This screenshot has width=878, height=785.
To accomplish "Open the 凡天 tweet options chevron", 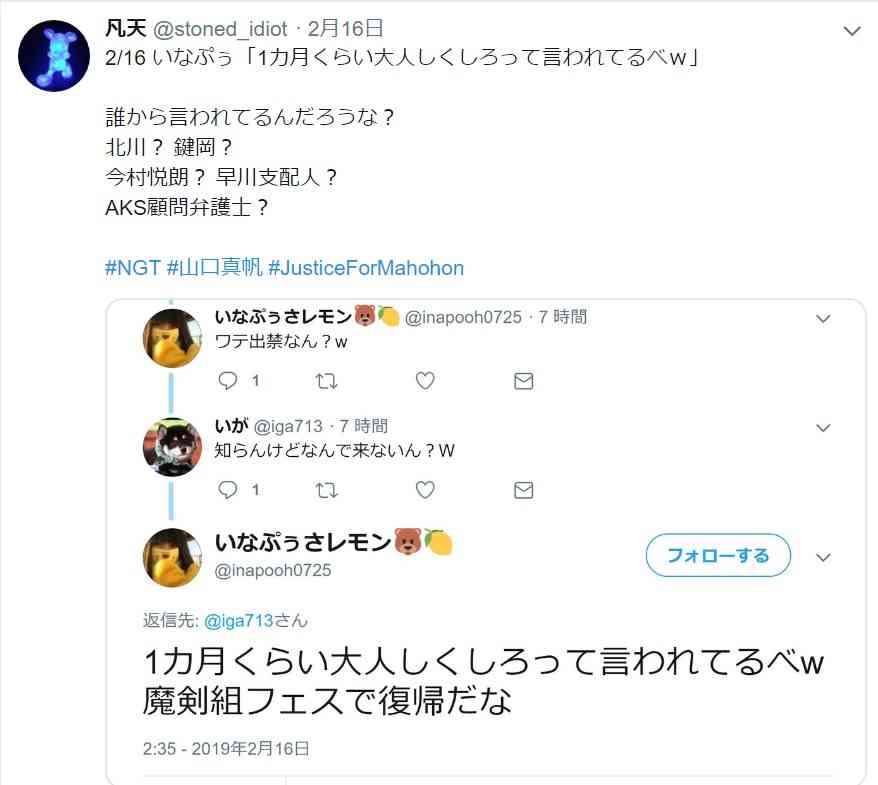I will click(852, 31).
